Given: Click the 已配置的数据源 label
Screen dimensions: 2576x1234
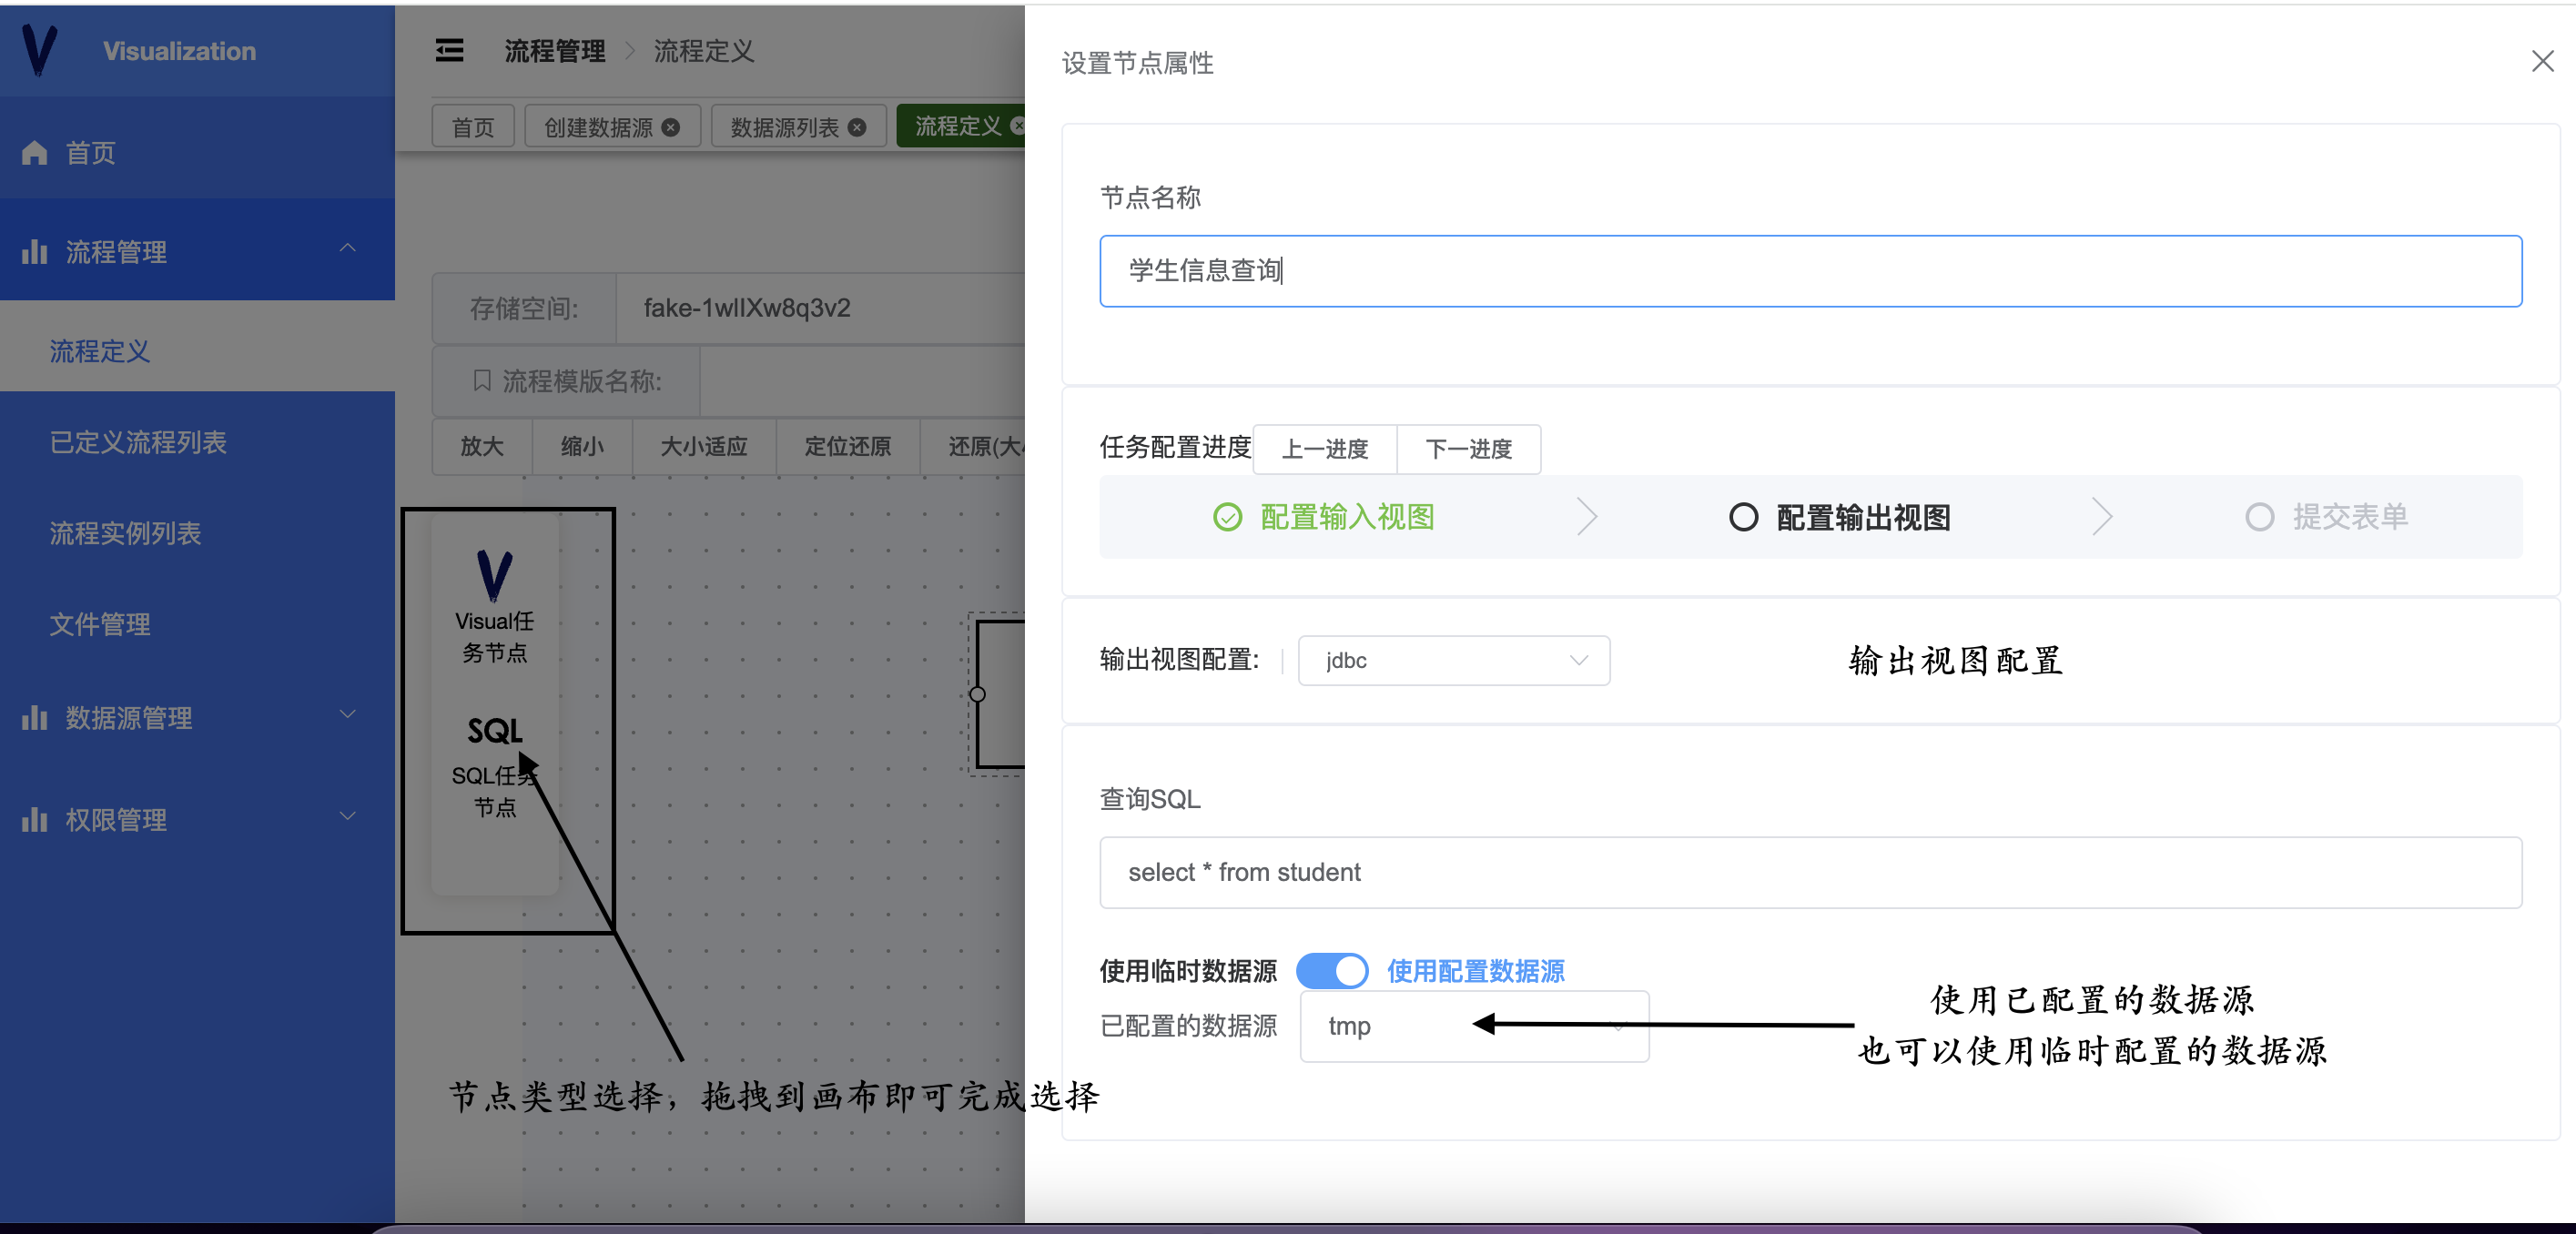Looking at the screenshot, I should [1188, 1026].
